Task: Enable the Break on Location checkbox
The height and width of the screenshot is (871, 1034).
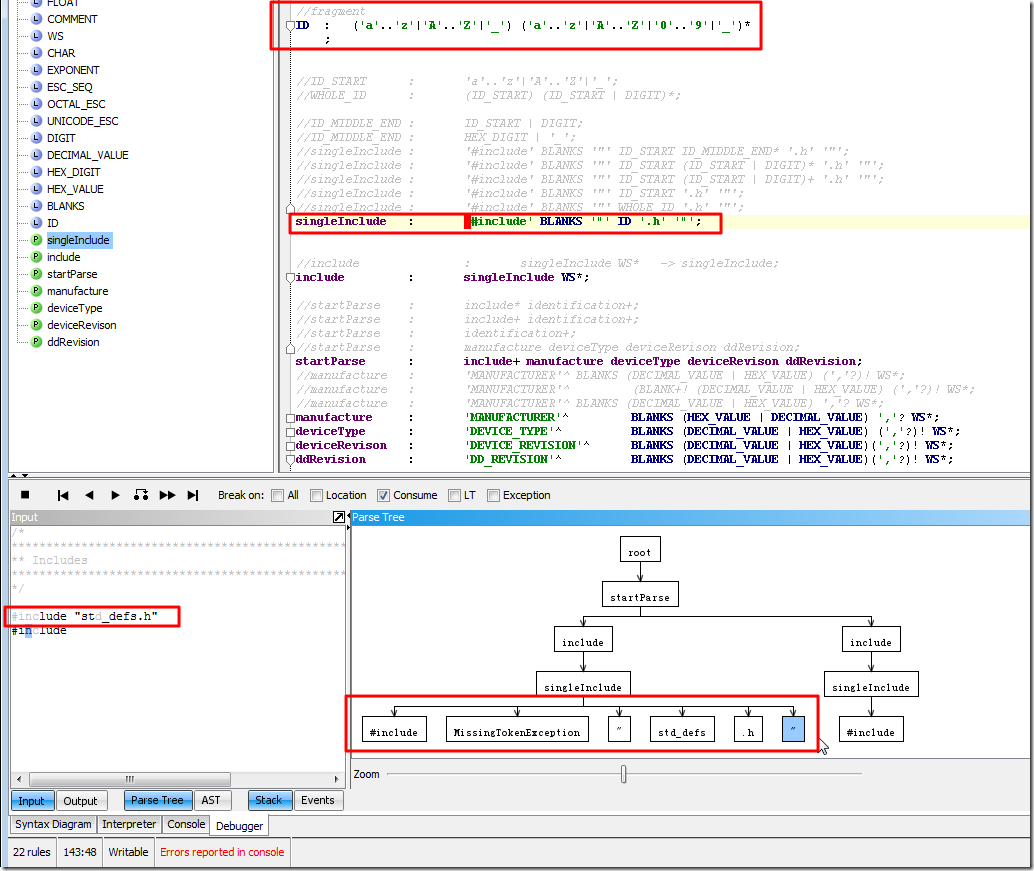Action: pyautogui.click(x=317, y=495)
